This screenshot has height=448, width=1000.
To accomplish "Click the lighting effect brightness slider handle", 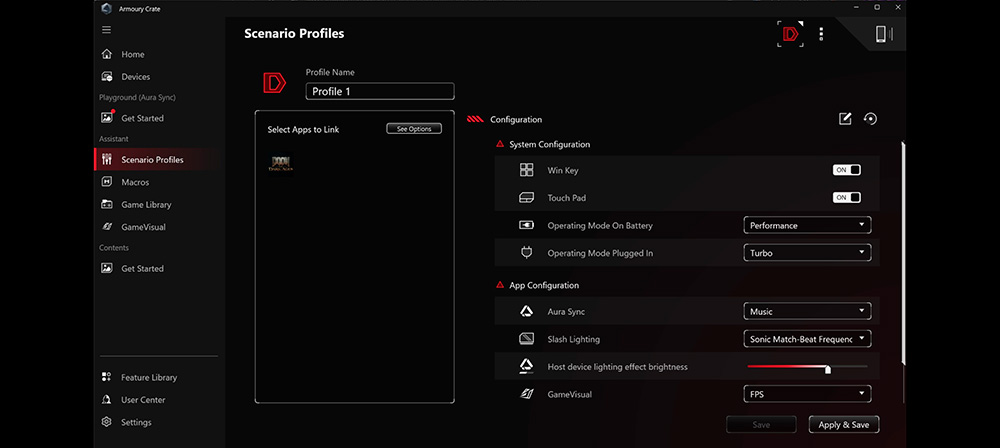I will pyautogui.click(x=828, y=369).
